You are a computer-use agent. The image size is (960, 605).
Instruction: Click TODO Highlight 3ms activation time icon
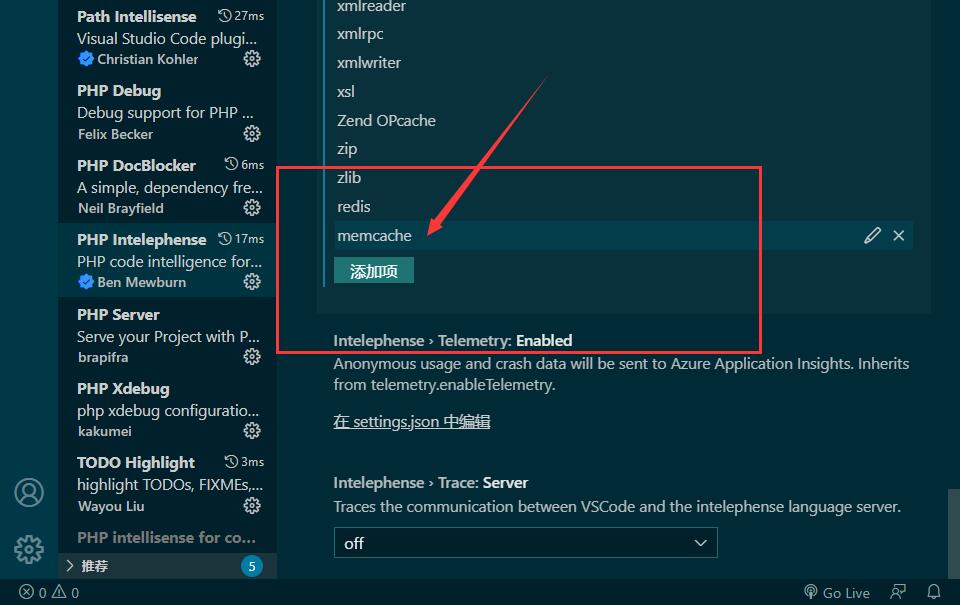click(x=231, y=461)
